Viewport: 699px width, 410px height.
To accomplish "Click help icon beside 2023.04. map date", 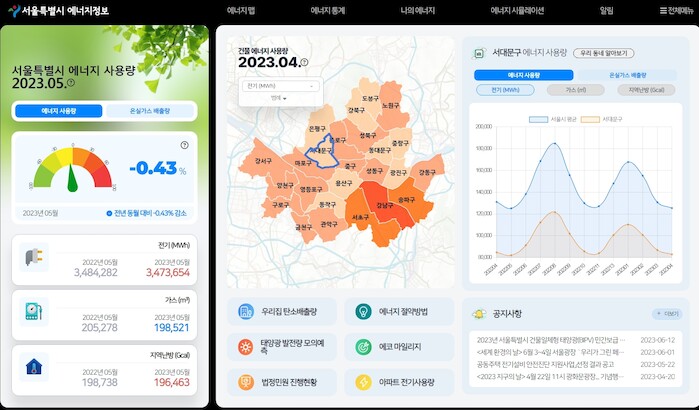I will [304, 63].
